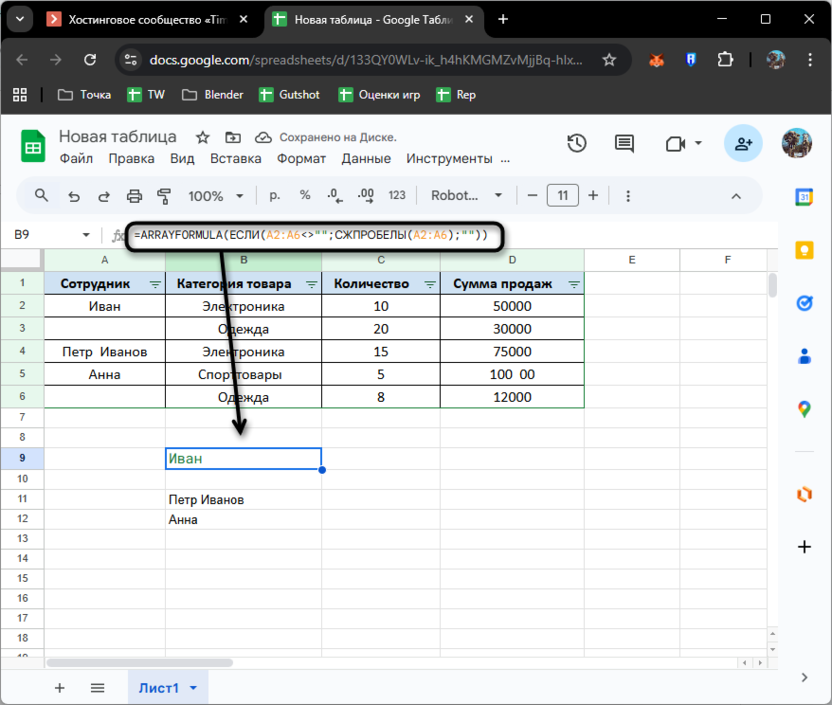This screenshot has height=705, width=832.
Task: Open the Вставка menu
Action: pos(235,158)
